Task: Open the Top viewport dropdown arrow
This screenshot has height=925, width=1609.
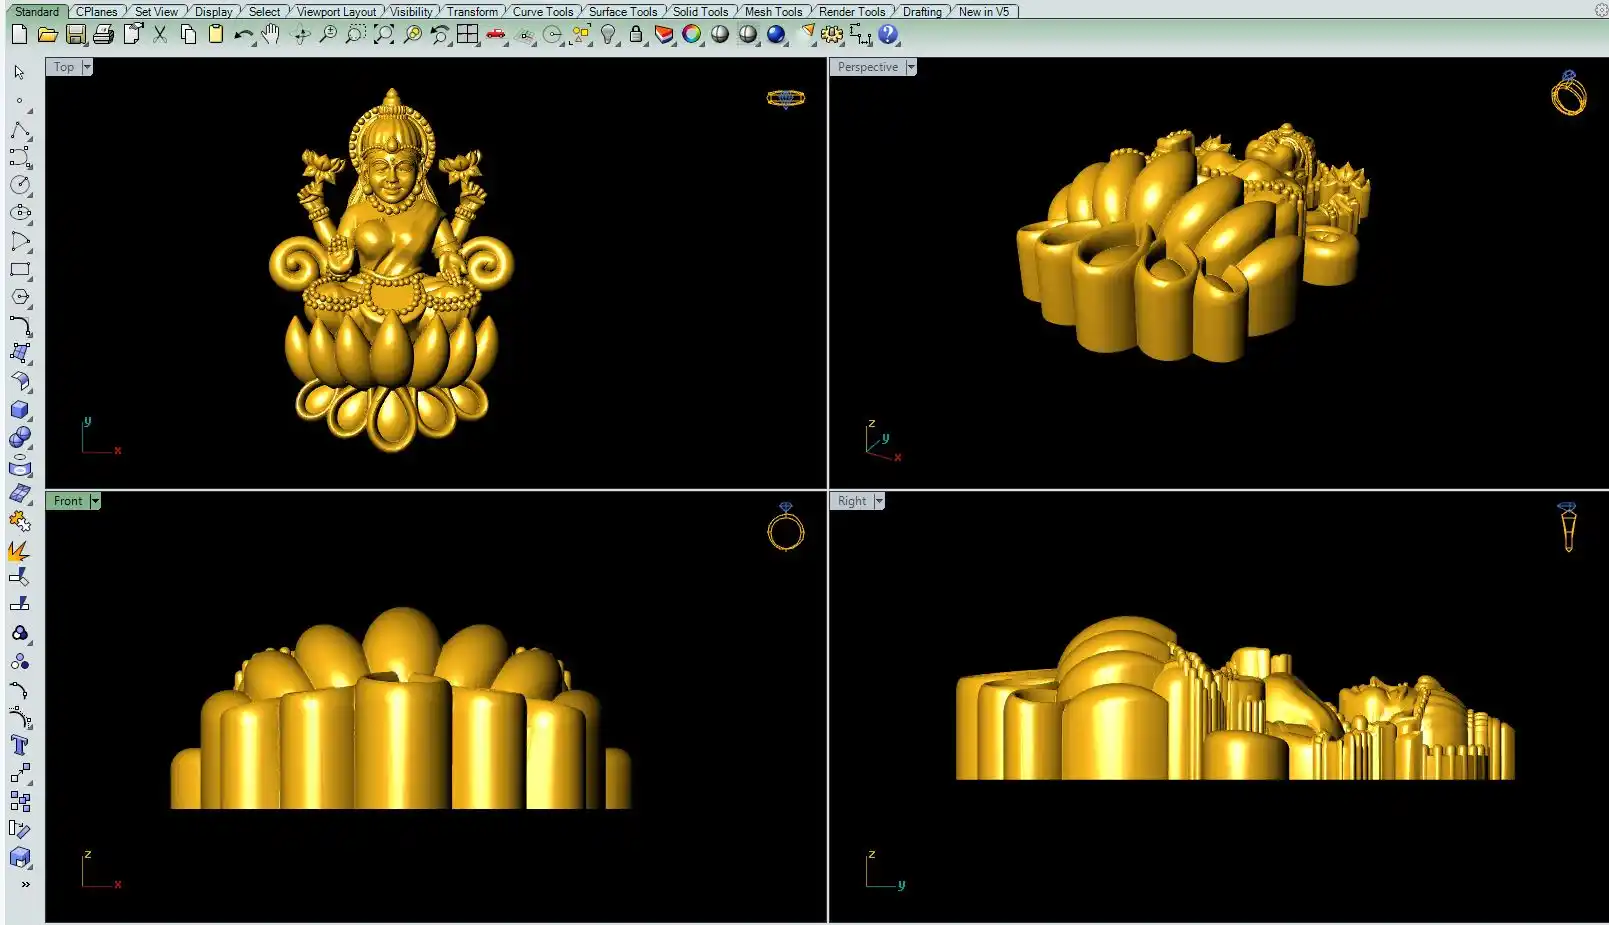Action: (87, 67)
